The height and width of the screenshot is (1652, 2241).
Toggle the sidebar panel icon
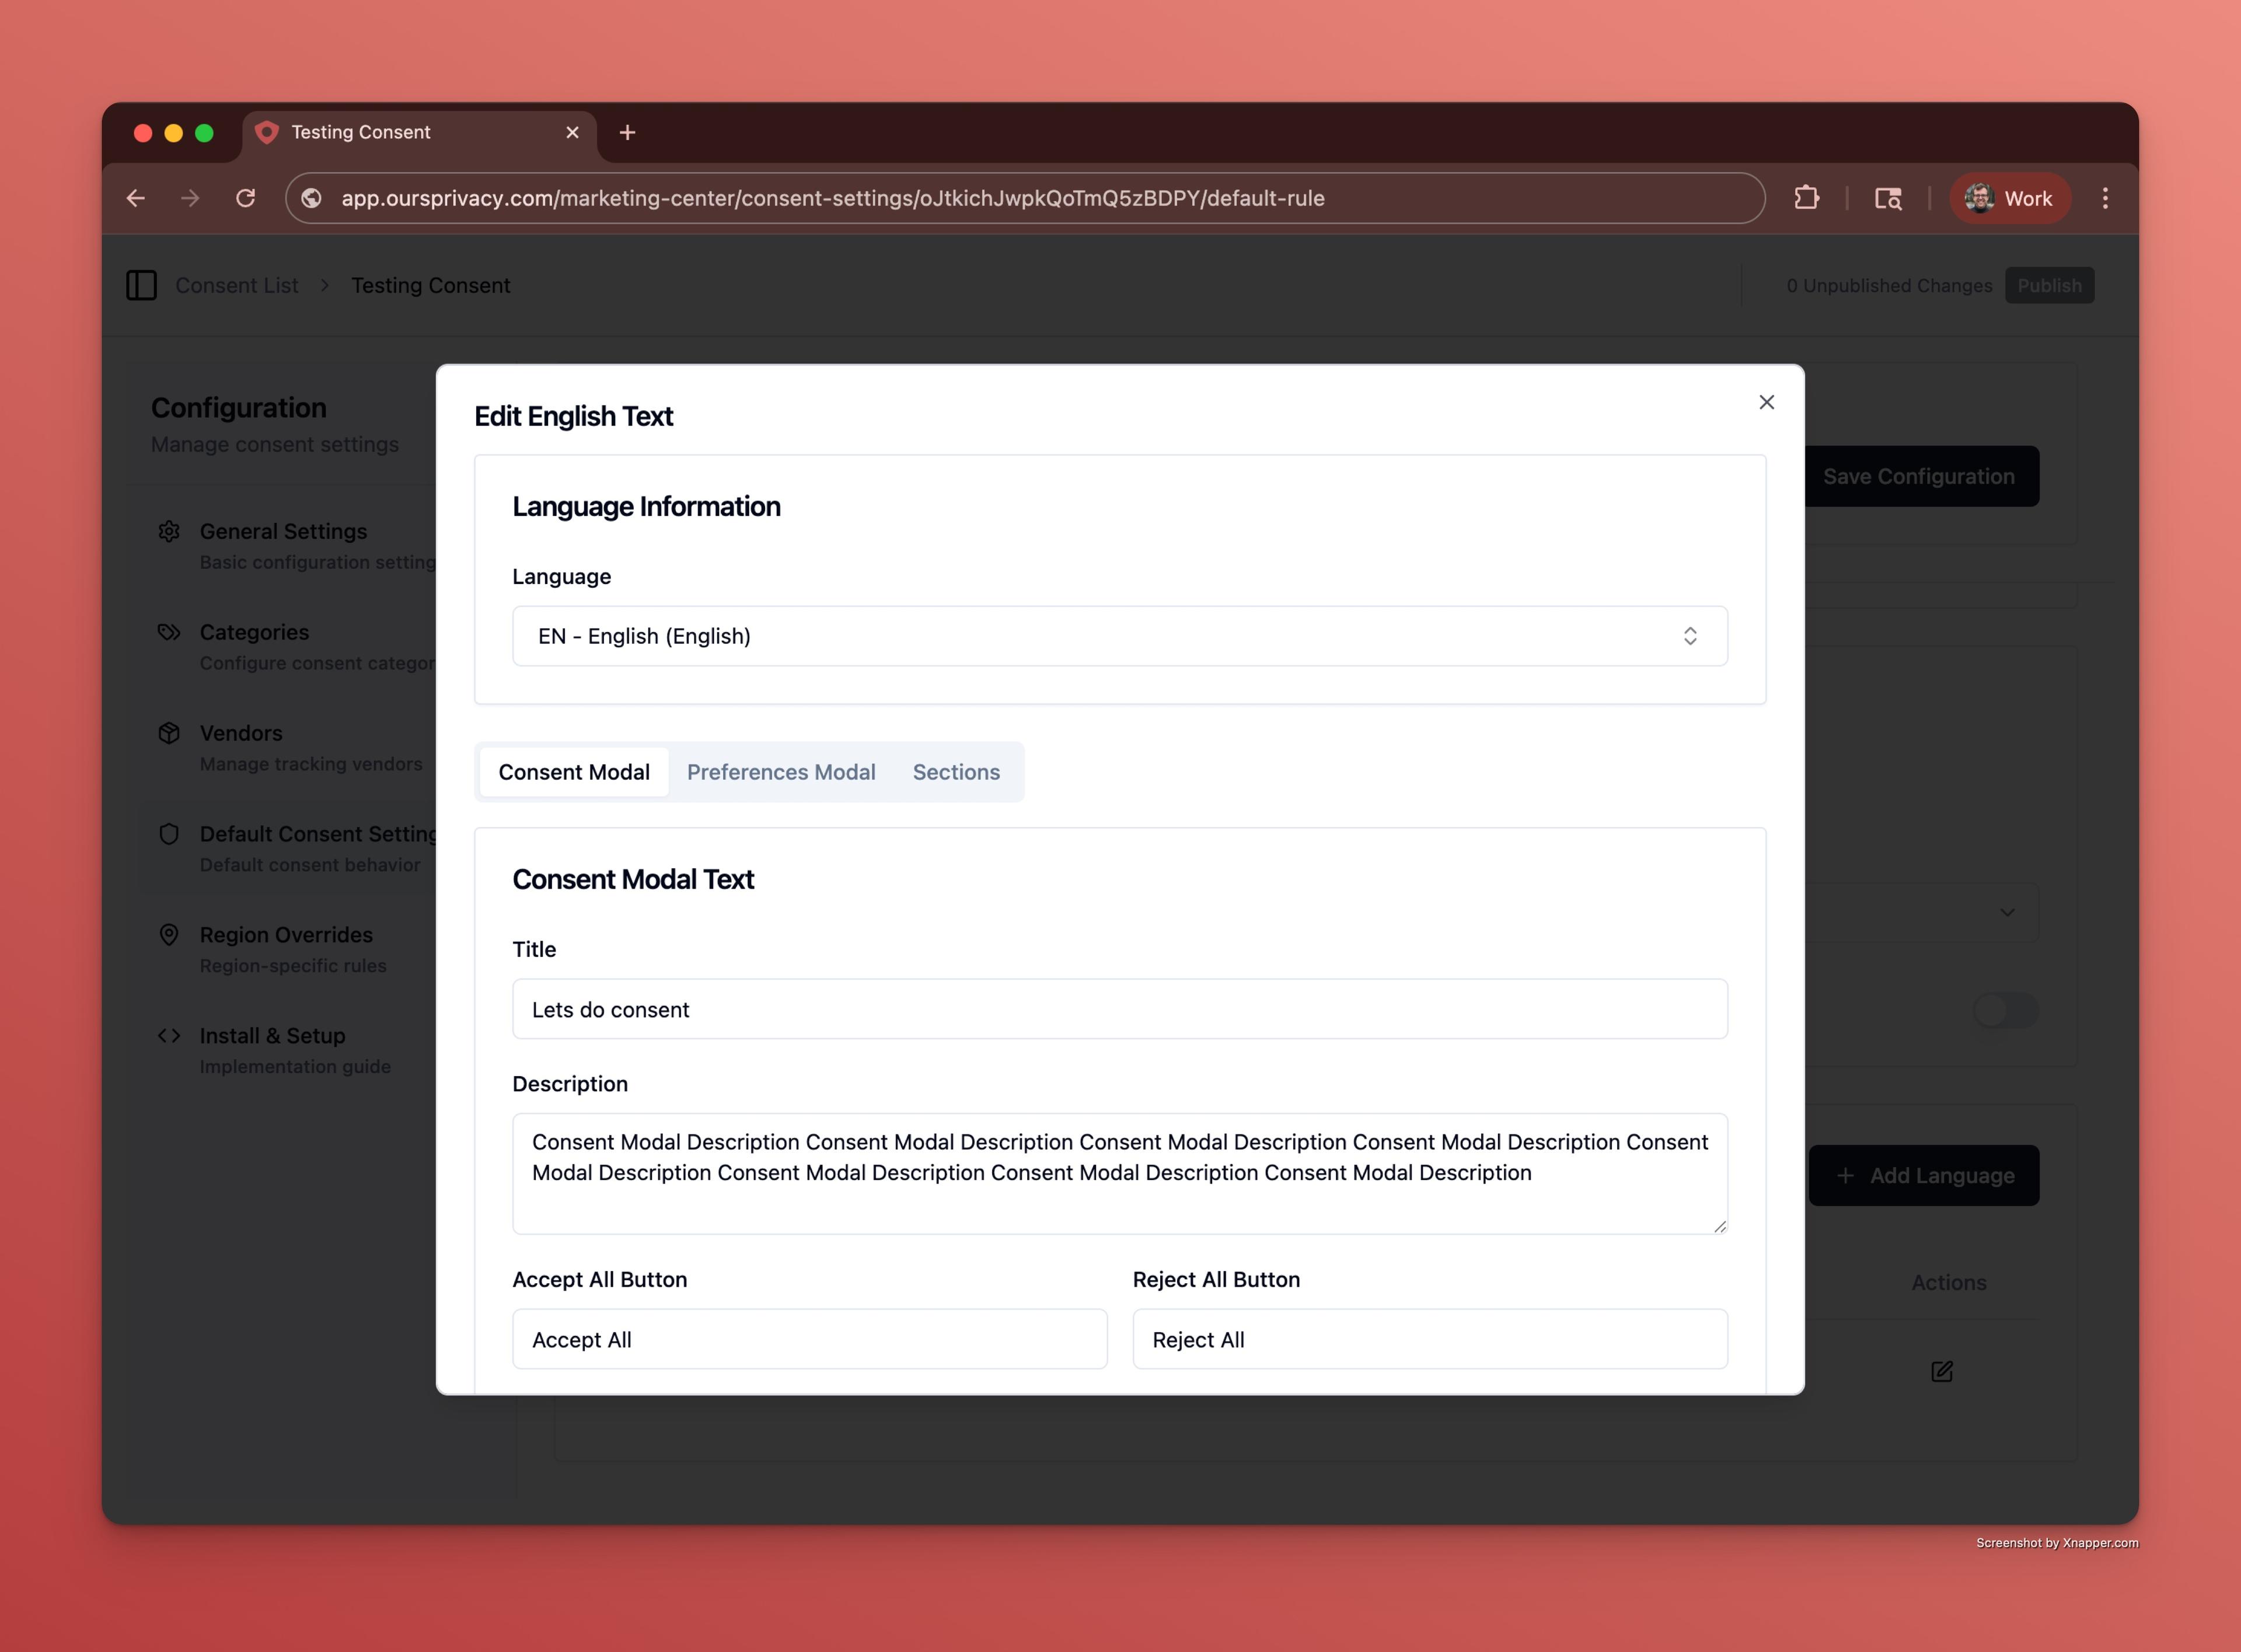[x=141, y=285]
